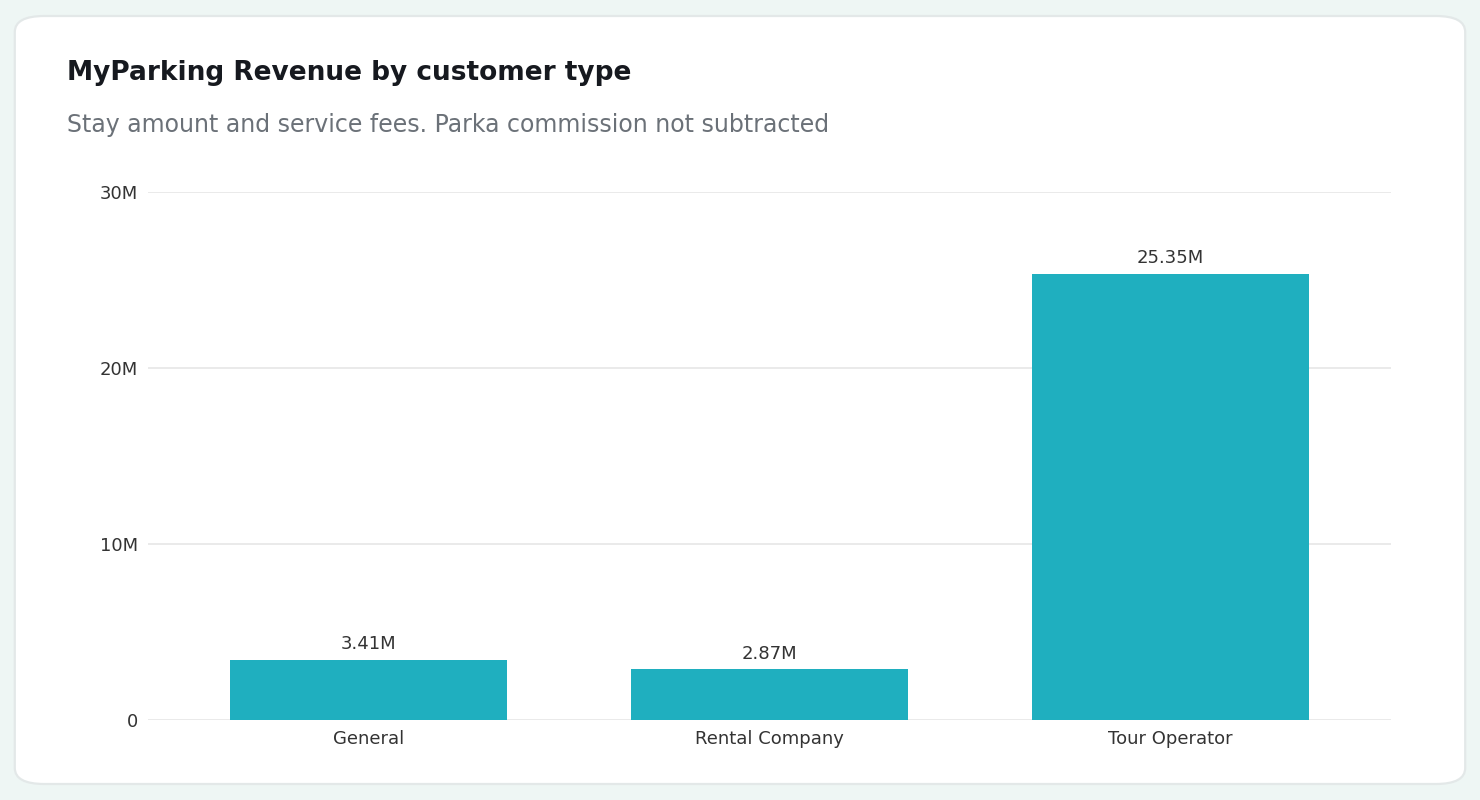Click the 20M y-axis tick label

(x=118, y=369)
